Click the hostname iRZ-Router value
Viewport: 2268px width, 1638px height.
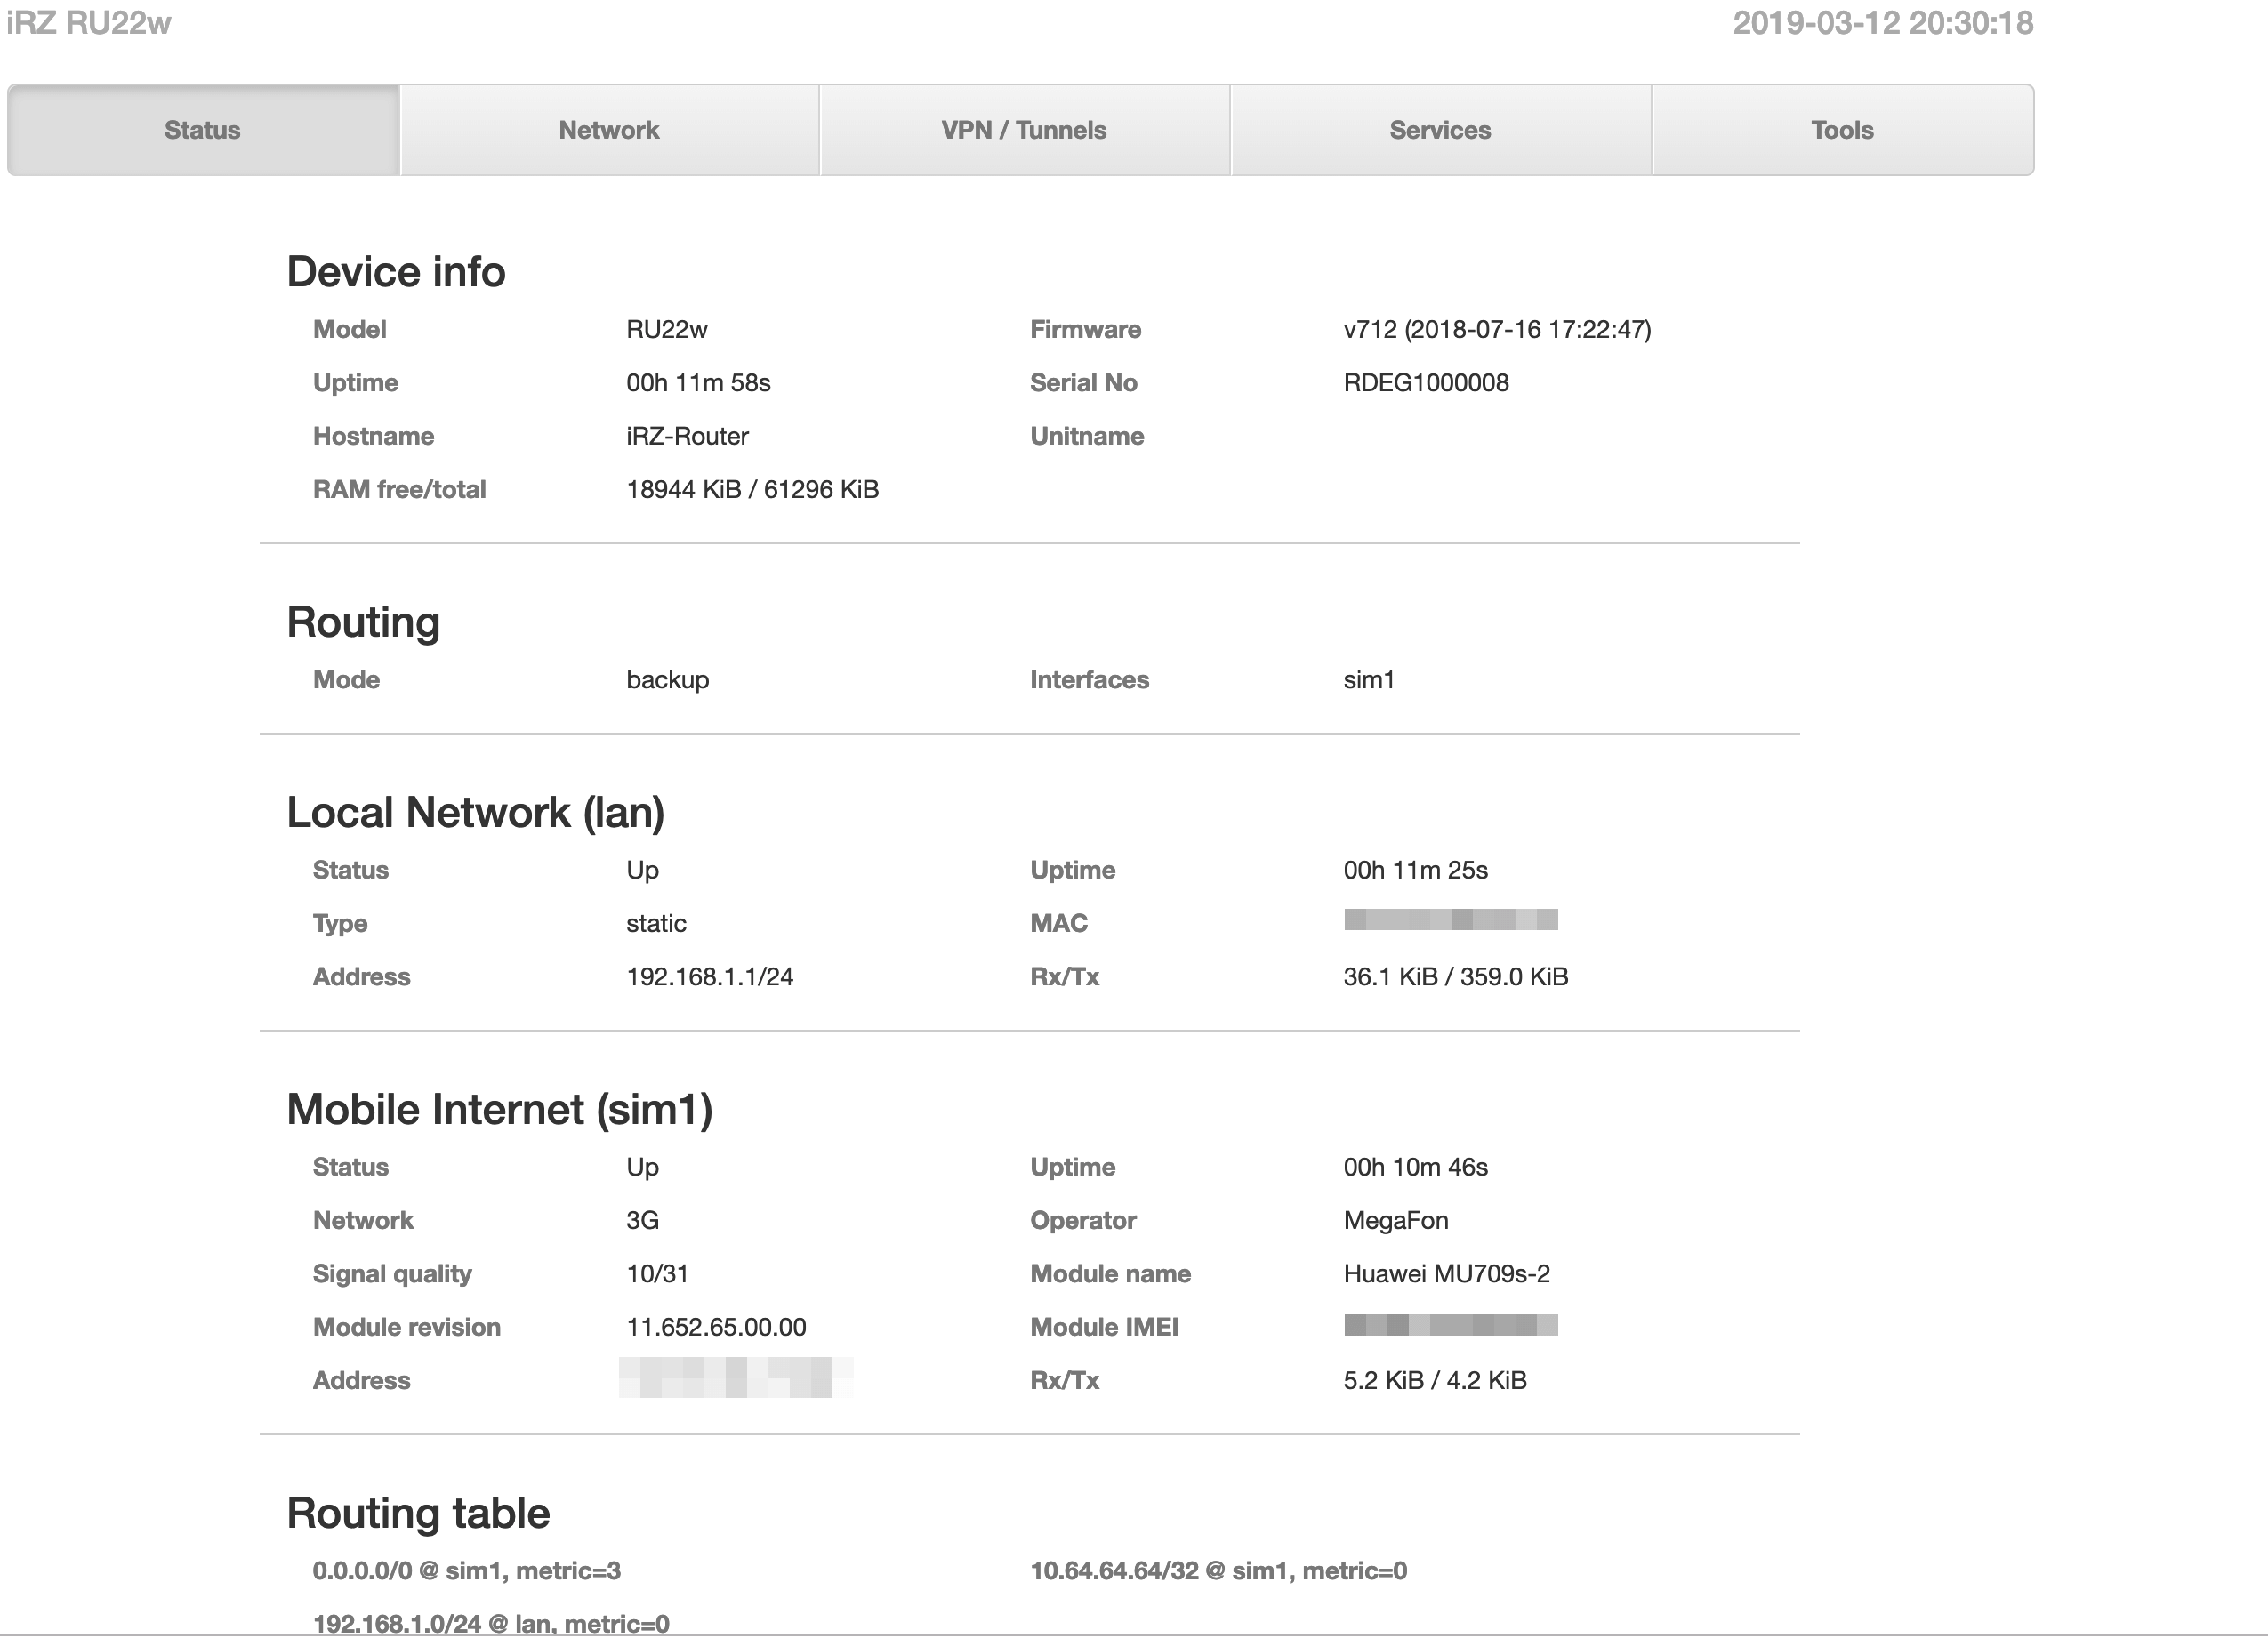pos(687,436)
